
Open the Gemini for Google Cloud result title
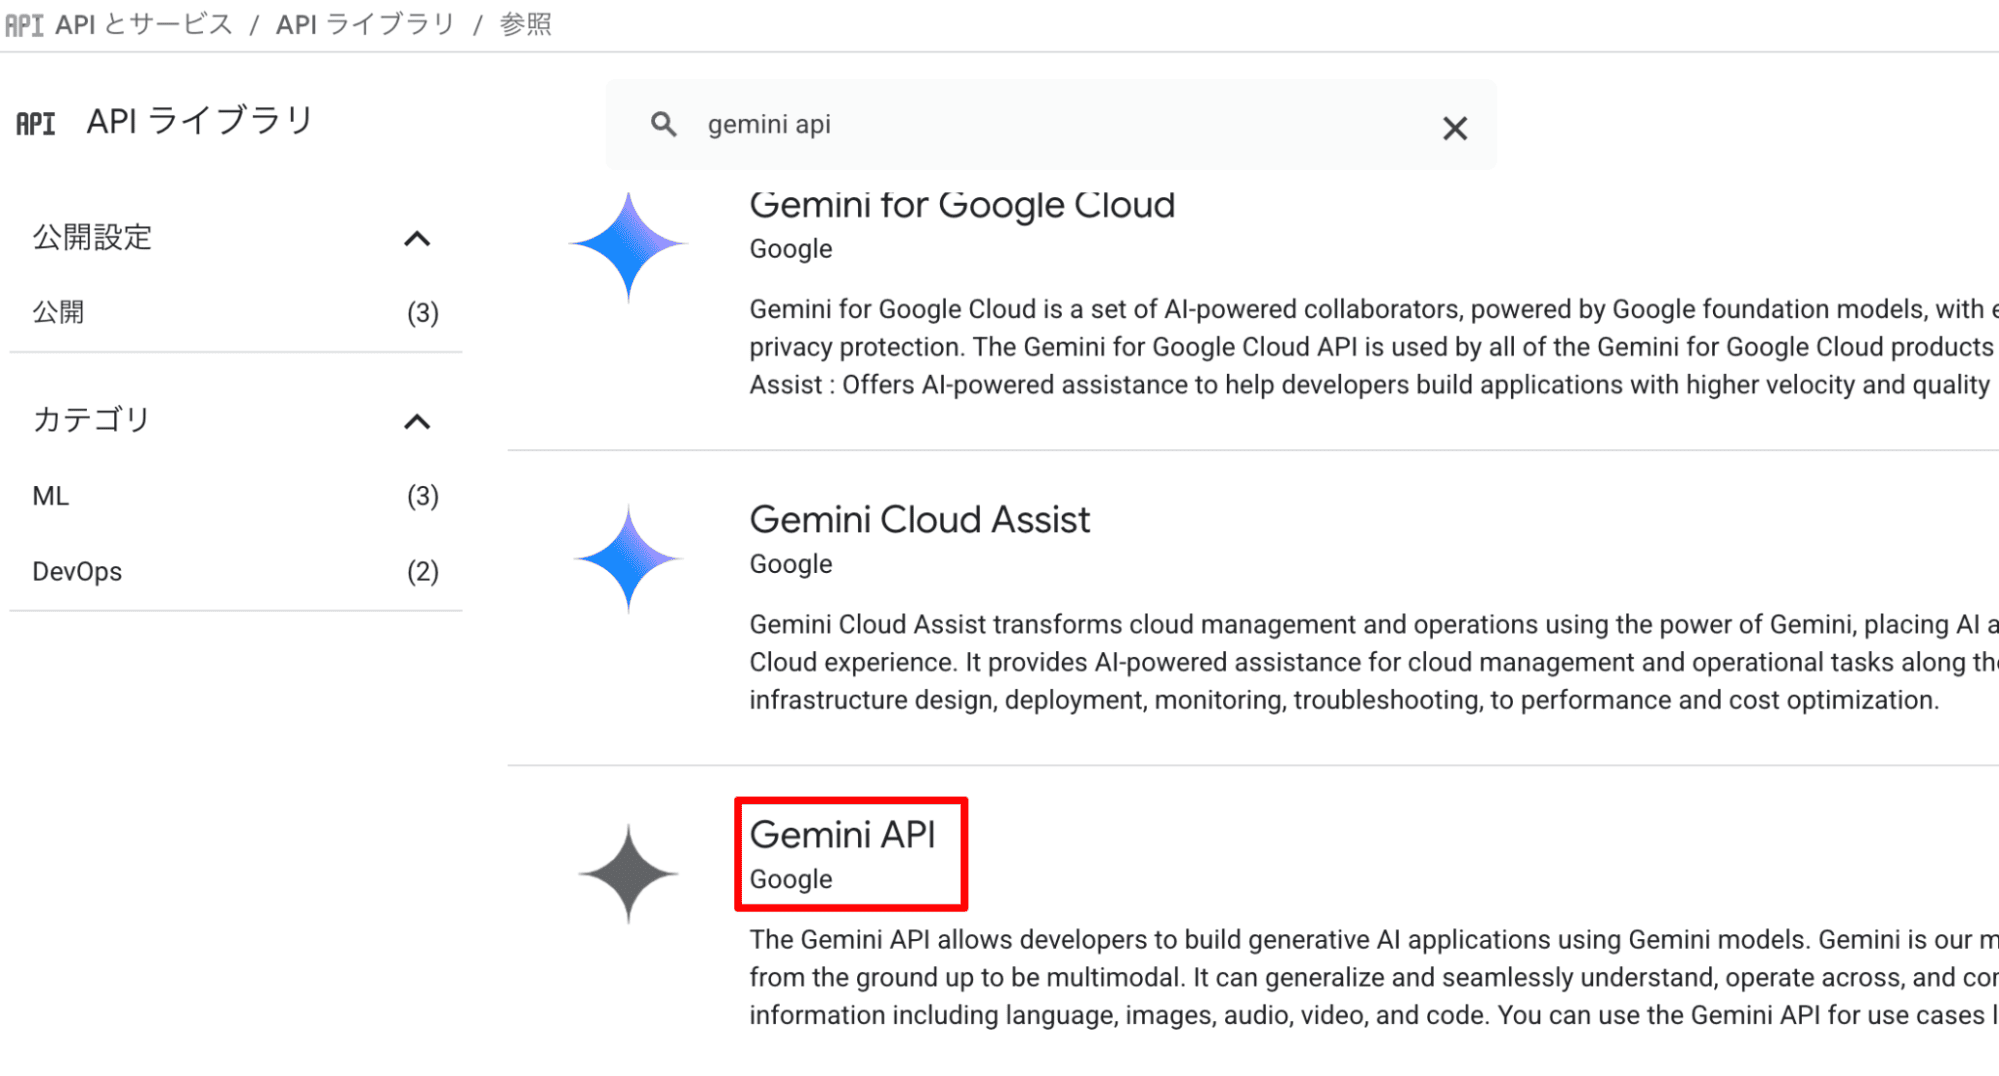[962, 205]
